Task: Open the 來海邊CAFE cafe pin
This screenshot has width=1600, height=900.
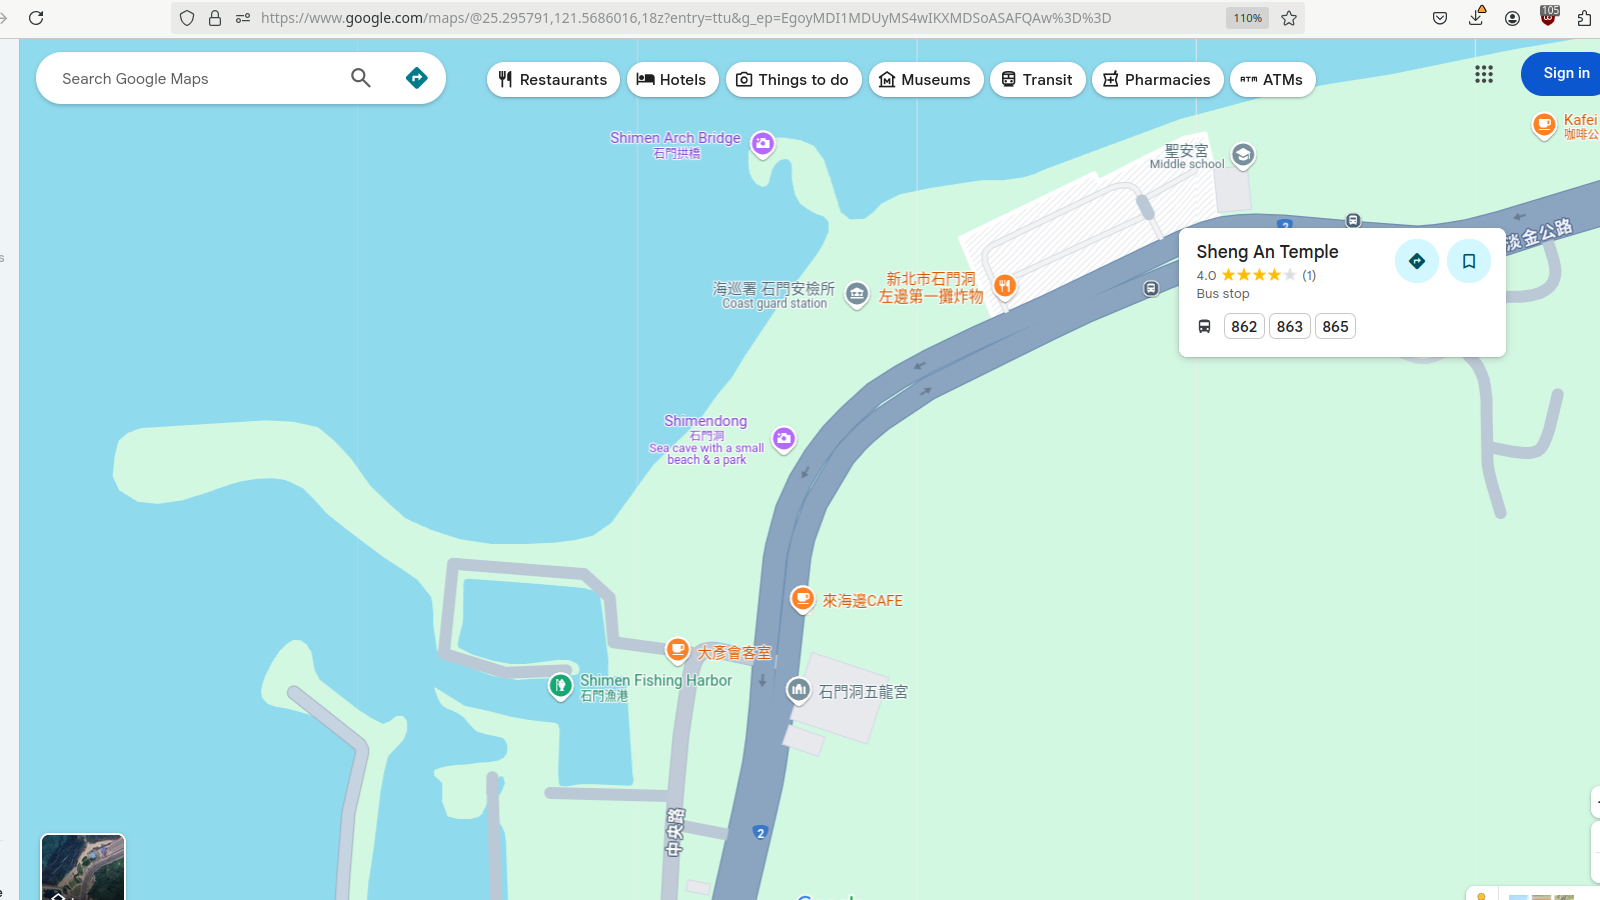Action: pos(802,599)
